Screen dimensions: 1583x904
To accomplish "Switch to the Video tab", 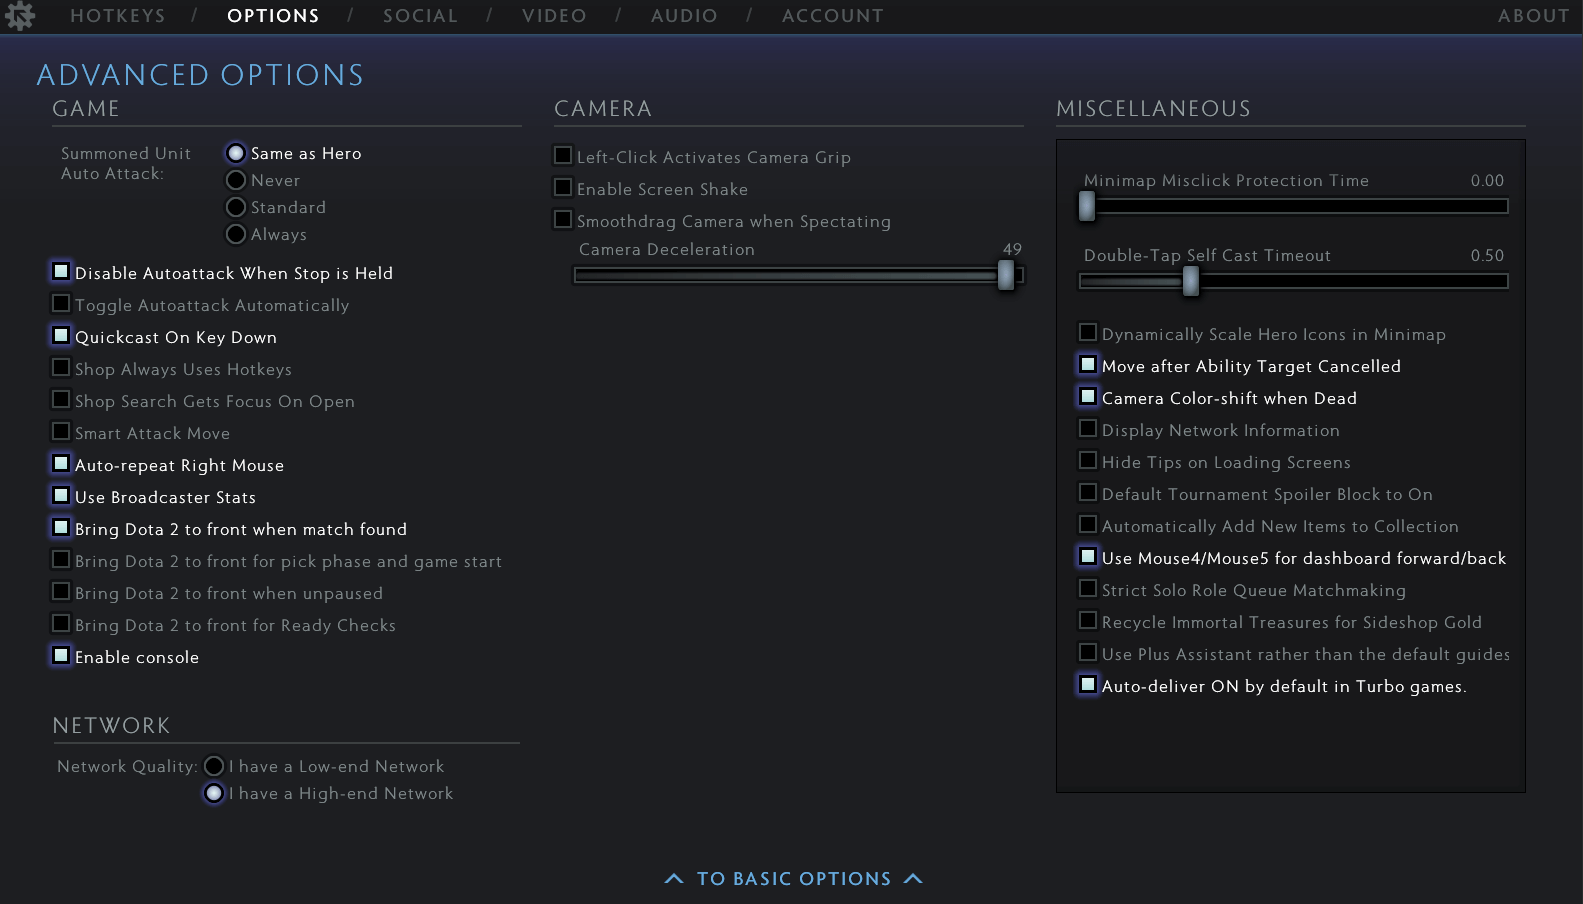I will 554,16.
